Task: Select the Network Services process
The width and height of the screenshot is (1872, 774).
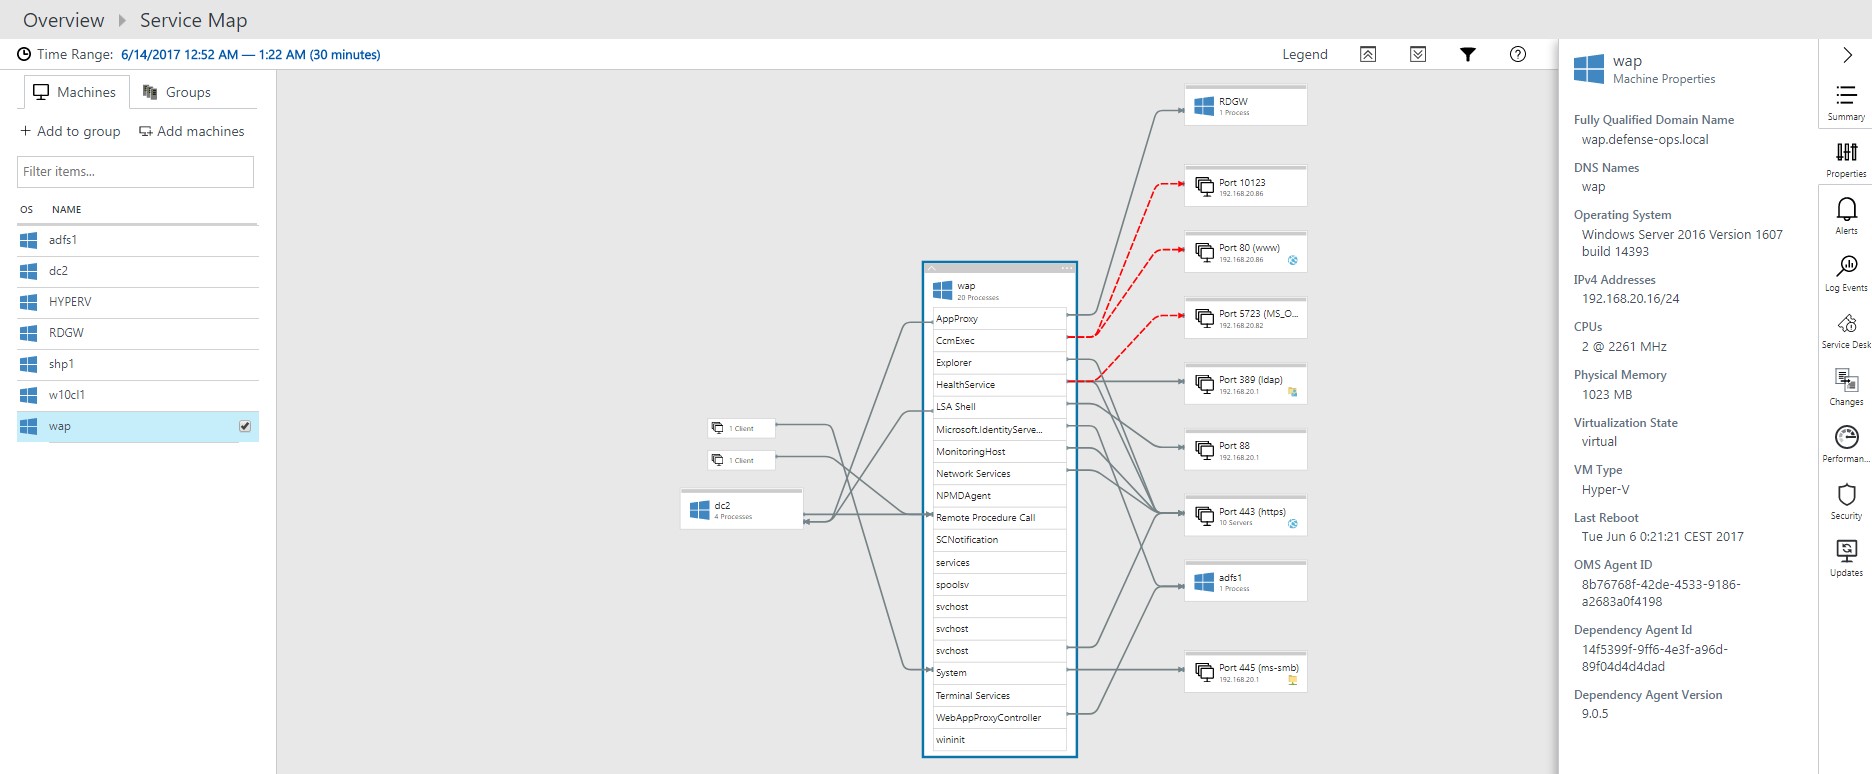Action: coord(999,474)
